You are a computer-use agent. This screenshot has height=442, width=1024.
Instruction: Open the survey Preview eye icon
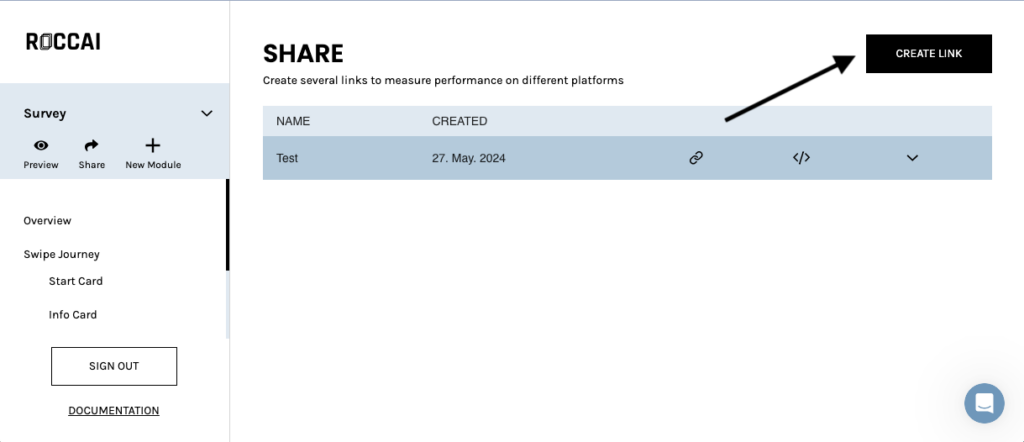40,146
